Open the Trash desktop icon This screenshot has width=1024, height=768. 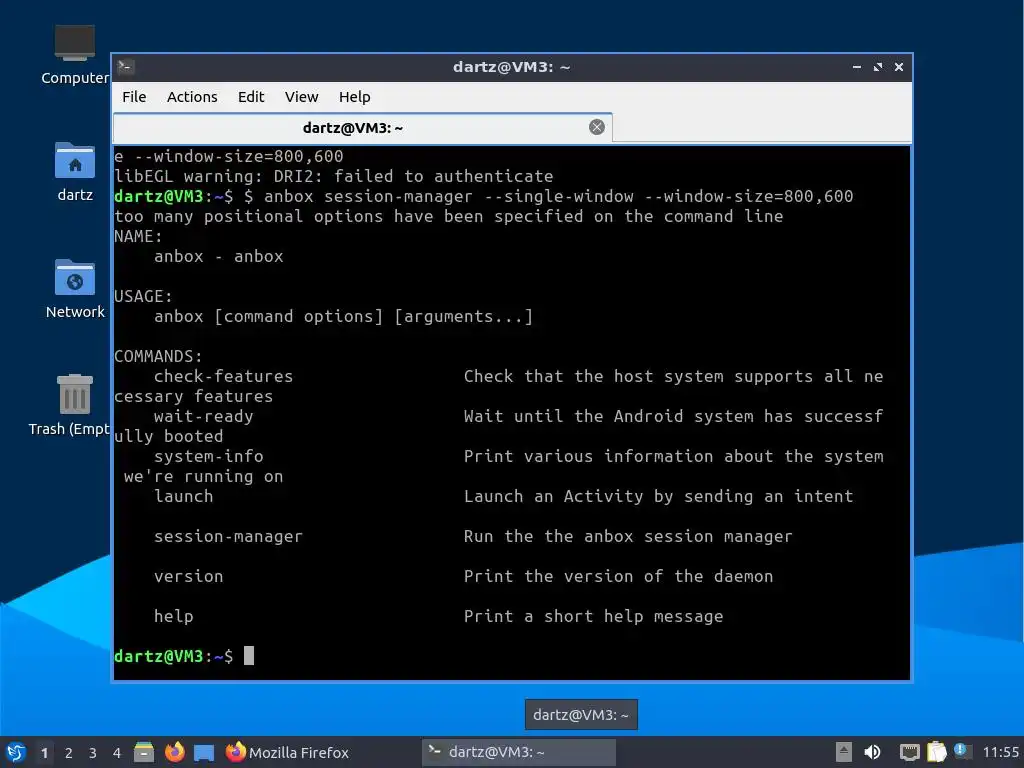tap(69, 405)
